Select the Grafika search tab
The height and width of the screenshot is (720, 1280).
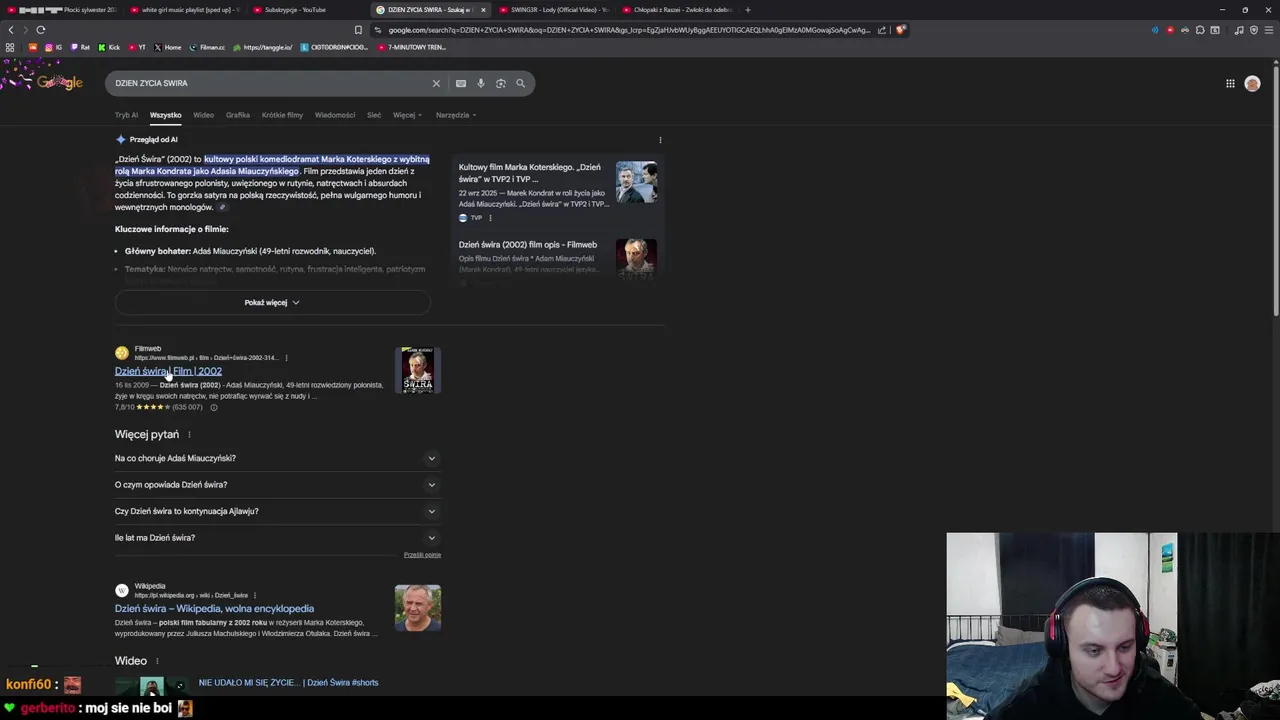coord(238,115)
